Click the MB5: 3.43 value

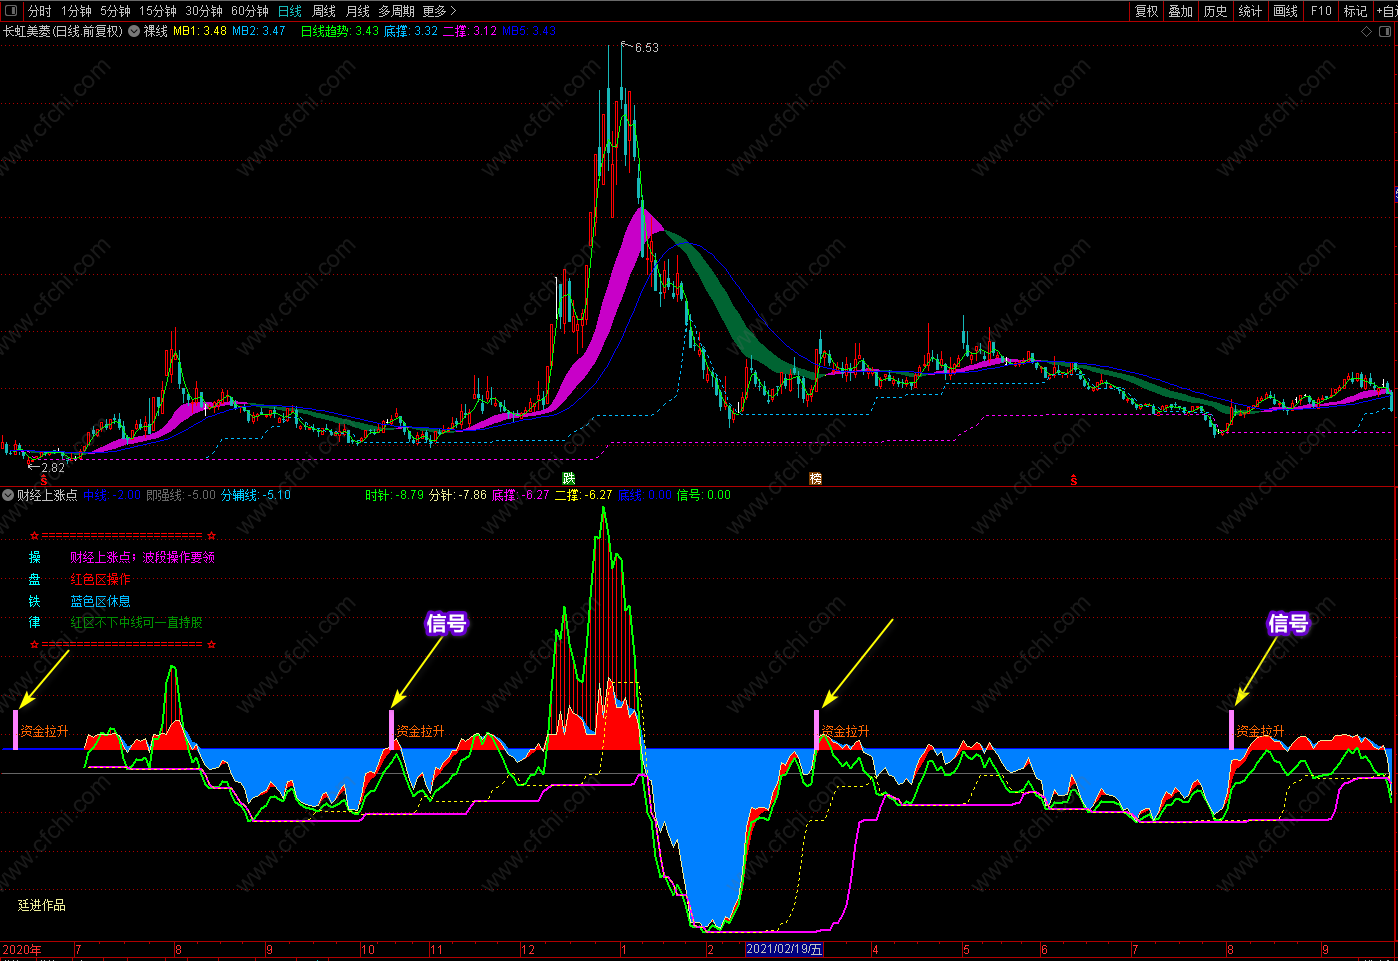[529, 31]
